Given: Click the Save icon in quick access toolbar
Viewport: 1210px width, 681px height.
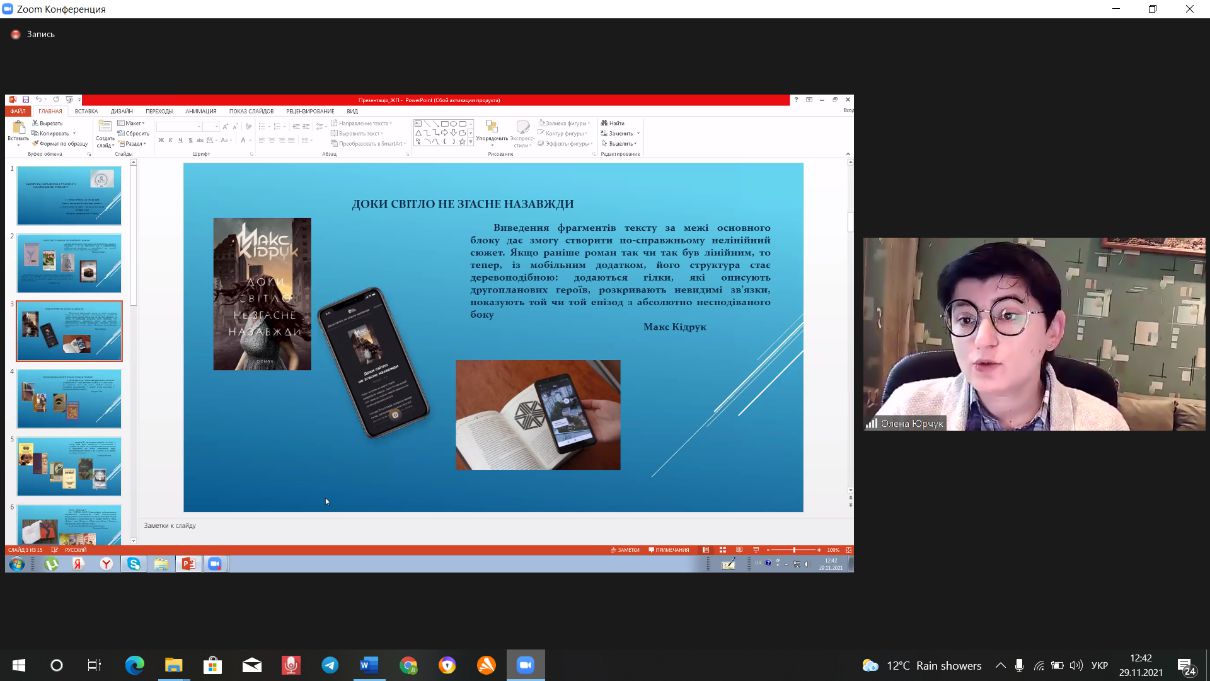Looking at the screenshot, I should (x=25, y=100).
